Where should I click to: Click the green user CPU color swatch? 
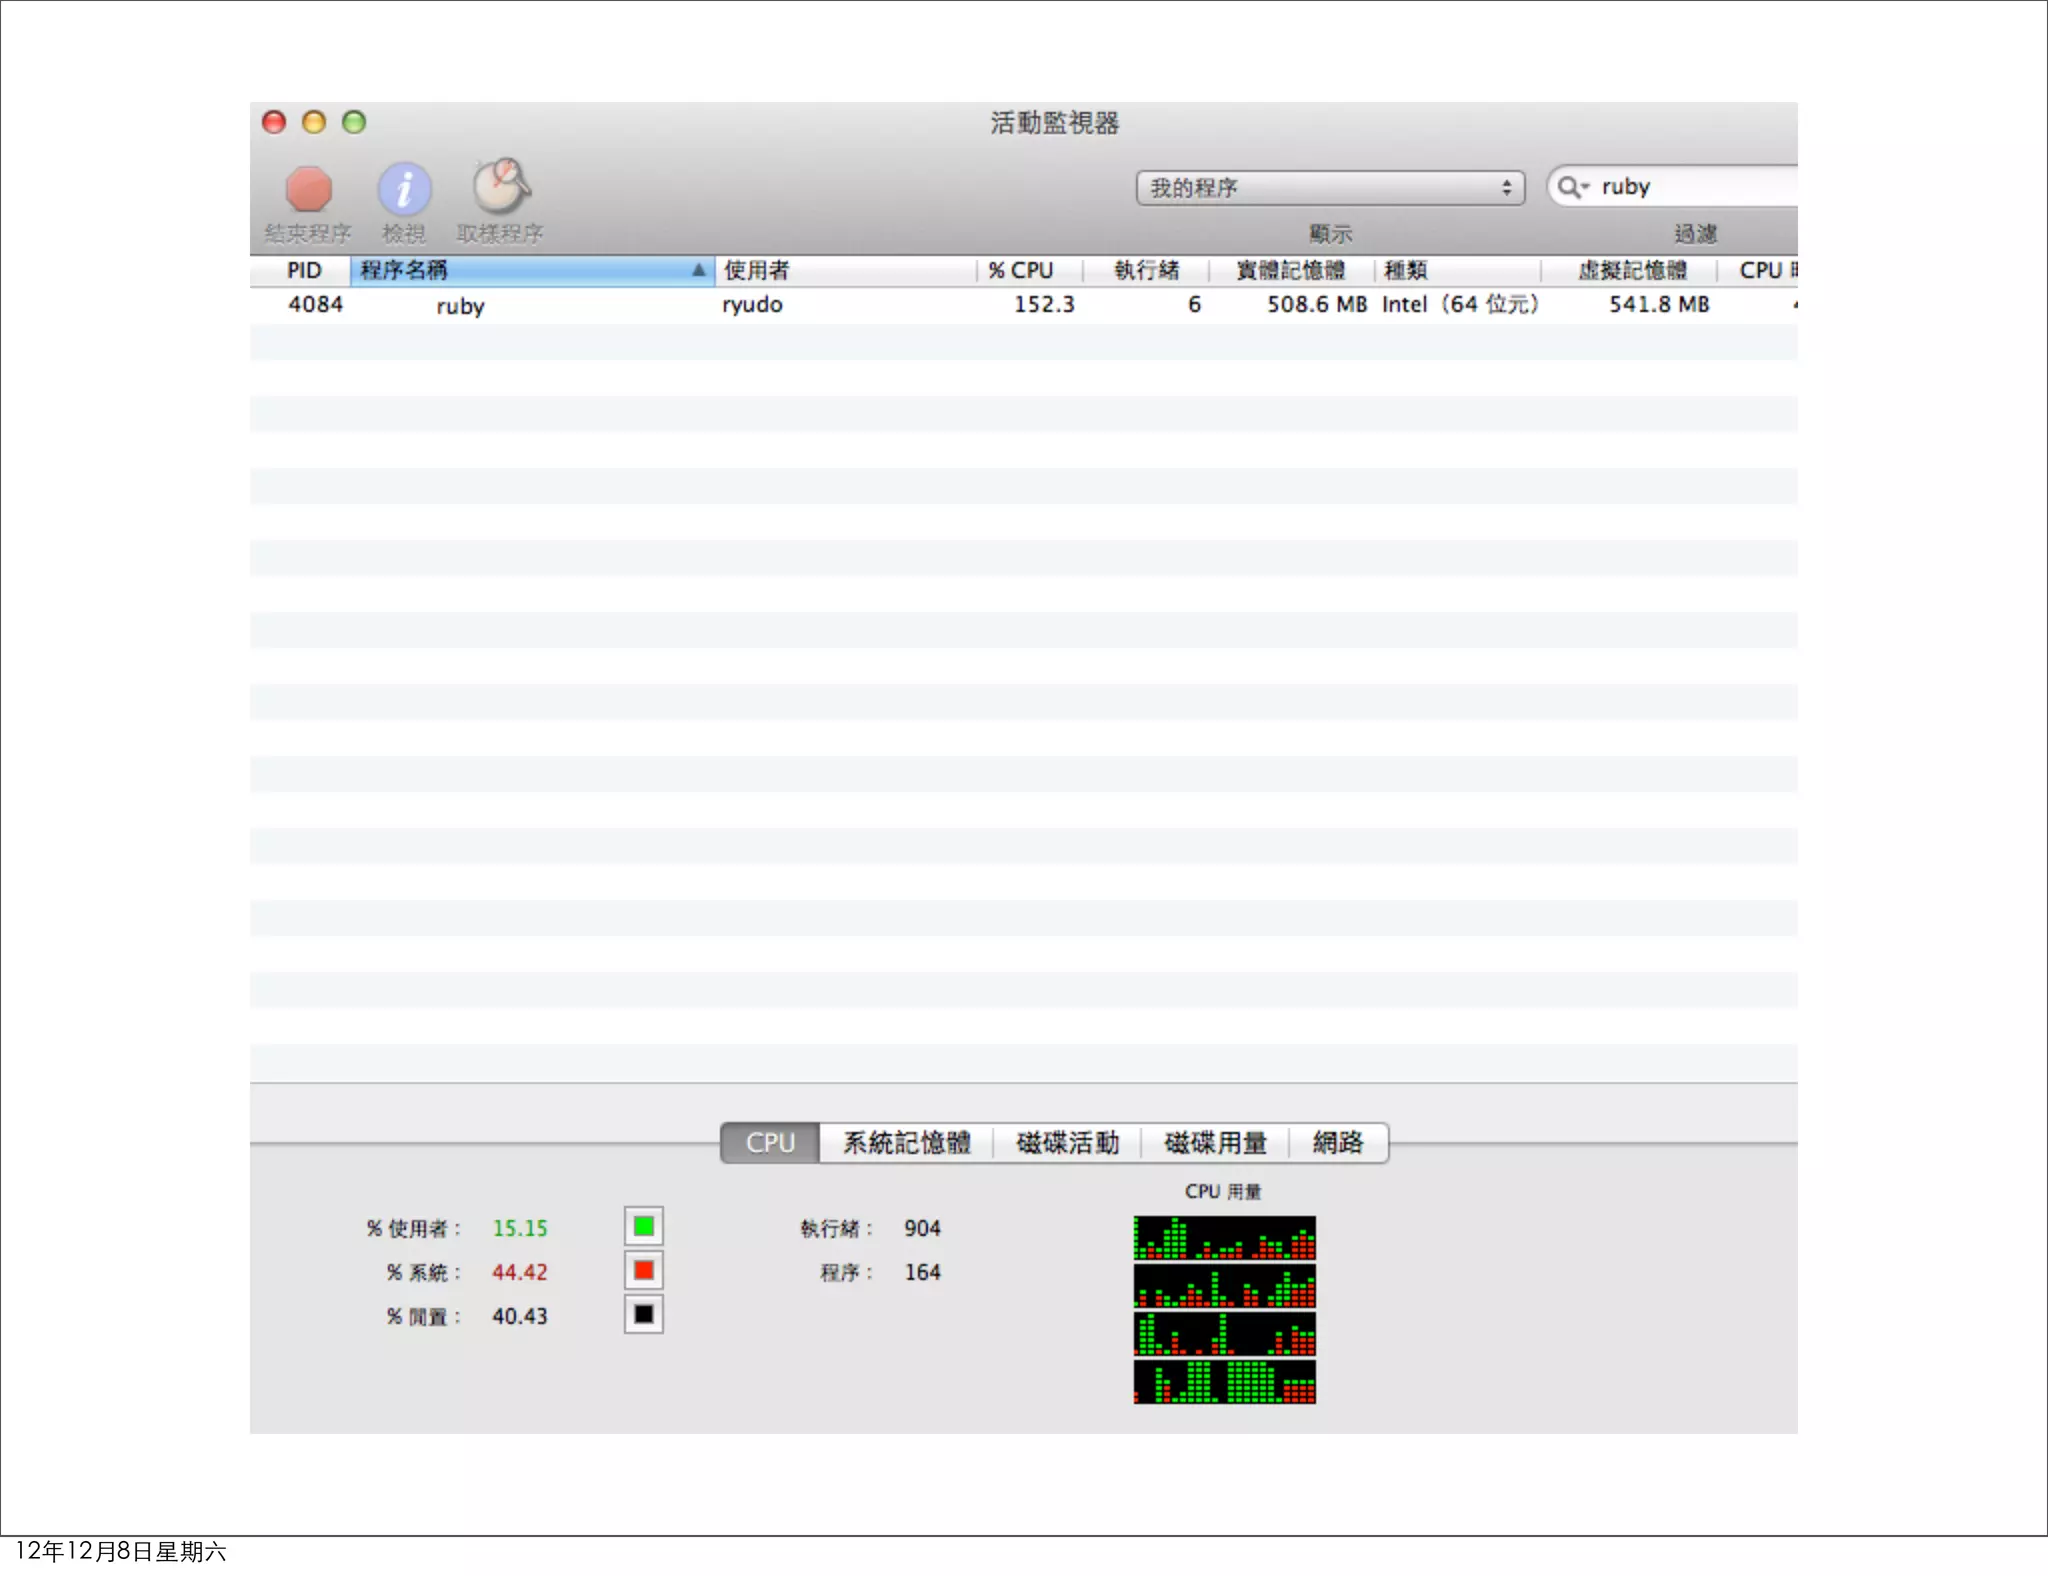pyautogui.click(x=643, y=1227)
